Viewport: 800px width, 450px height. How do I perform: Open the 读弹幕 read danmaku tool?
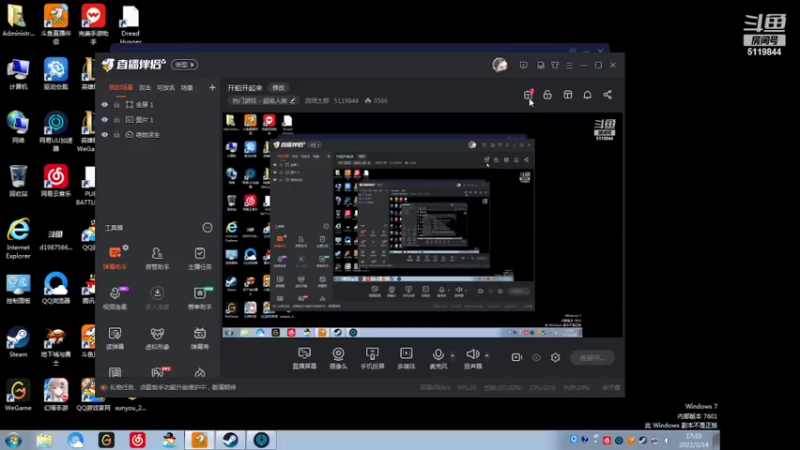pyautogui.click(x=115, y=338)
